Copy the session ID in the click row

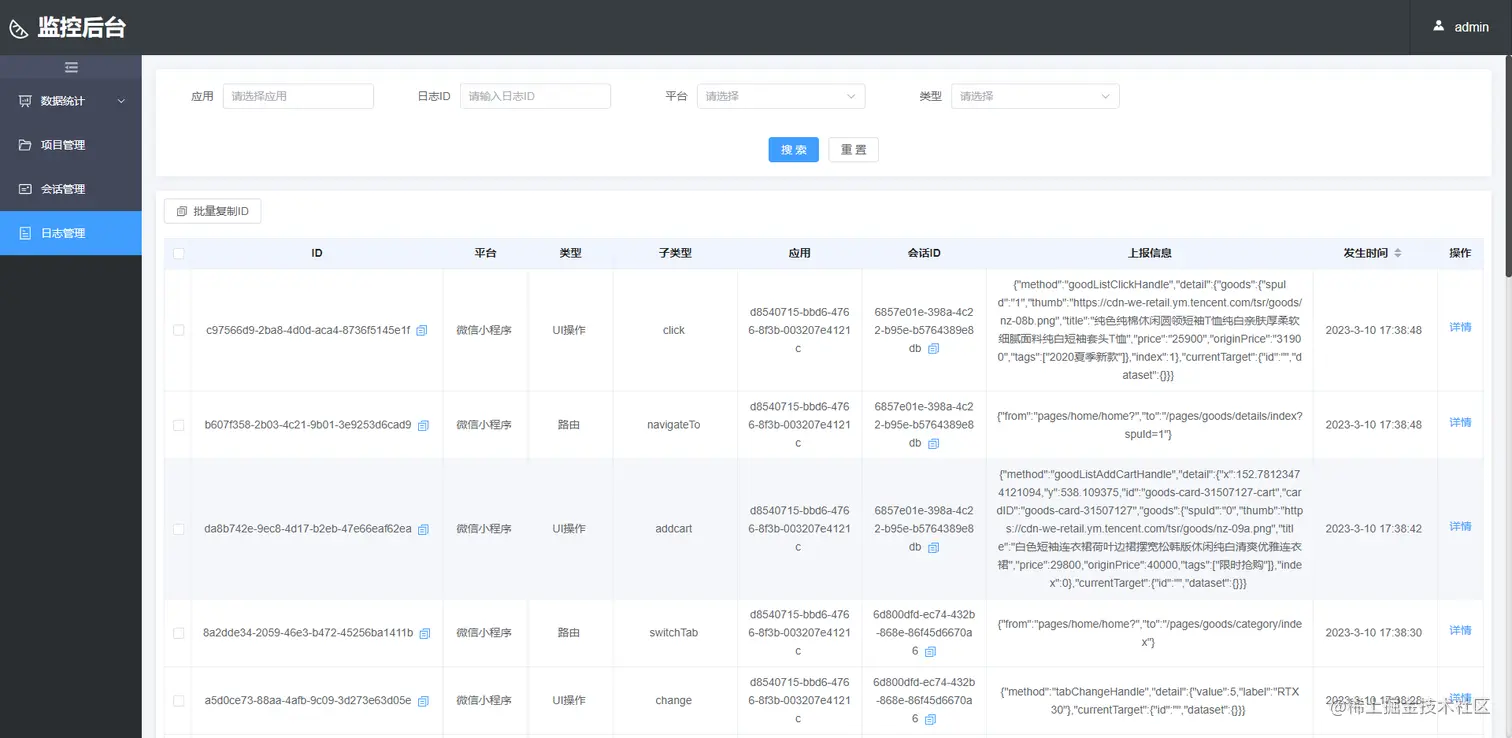click(934, 349)
